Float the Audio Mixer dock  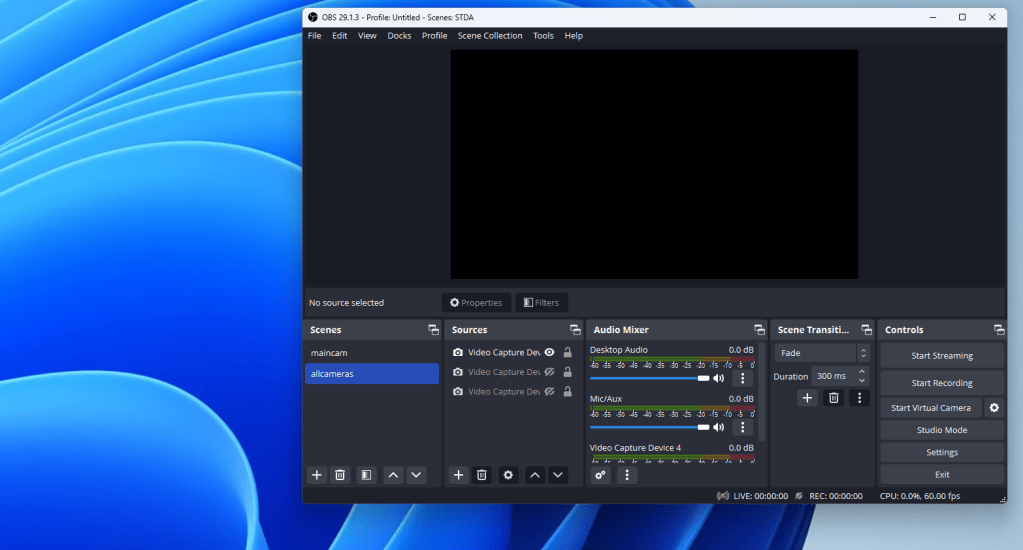click(759, 329)
